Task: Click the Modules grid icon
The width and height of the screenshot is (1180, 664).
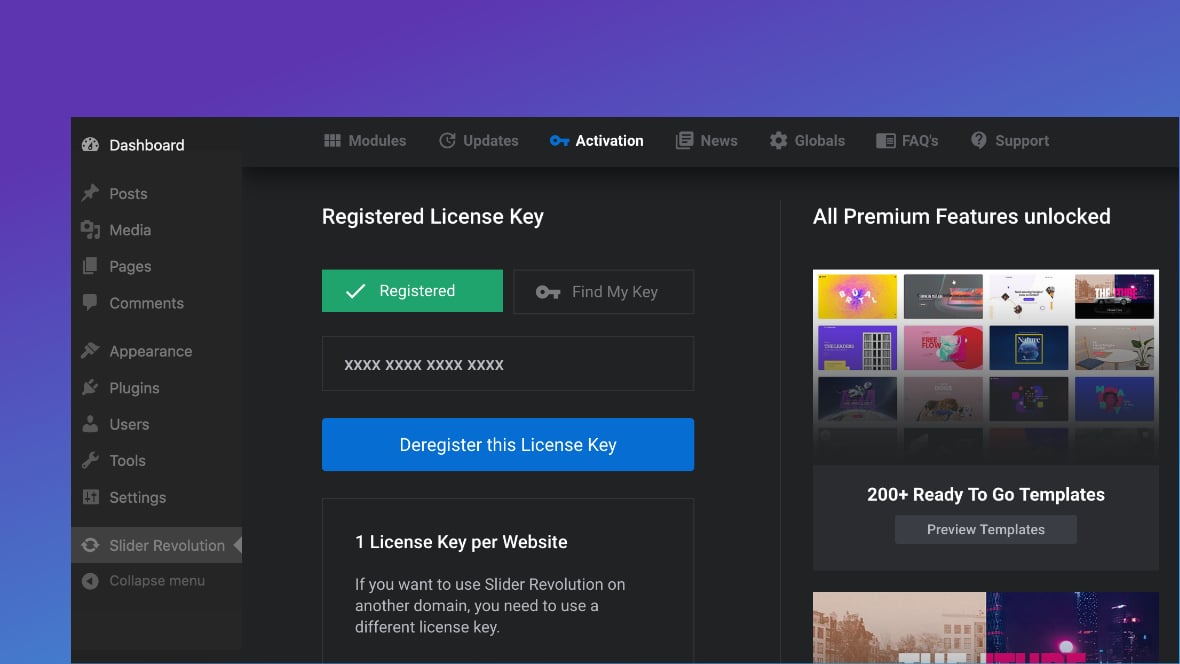Action: click(x=332, y=140)
